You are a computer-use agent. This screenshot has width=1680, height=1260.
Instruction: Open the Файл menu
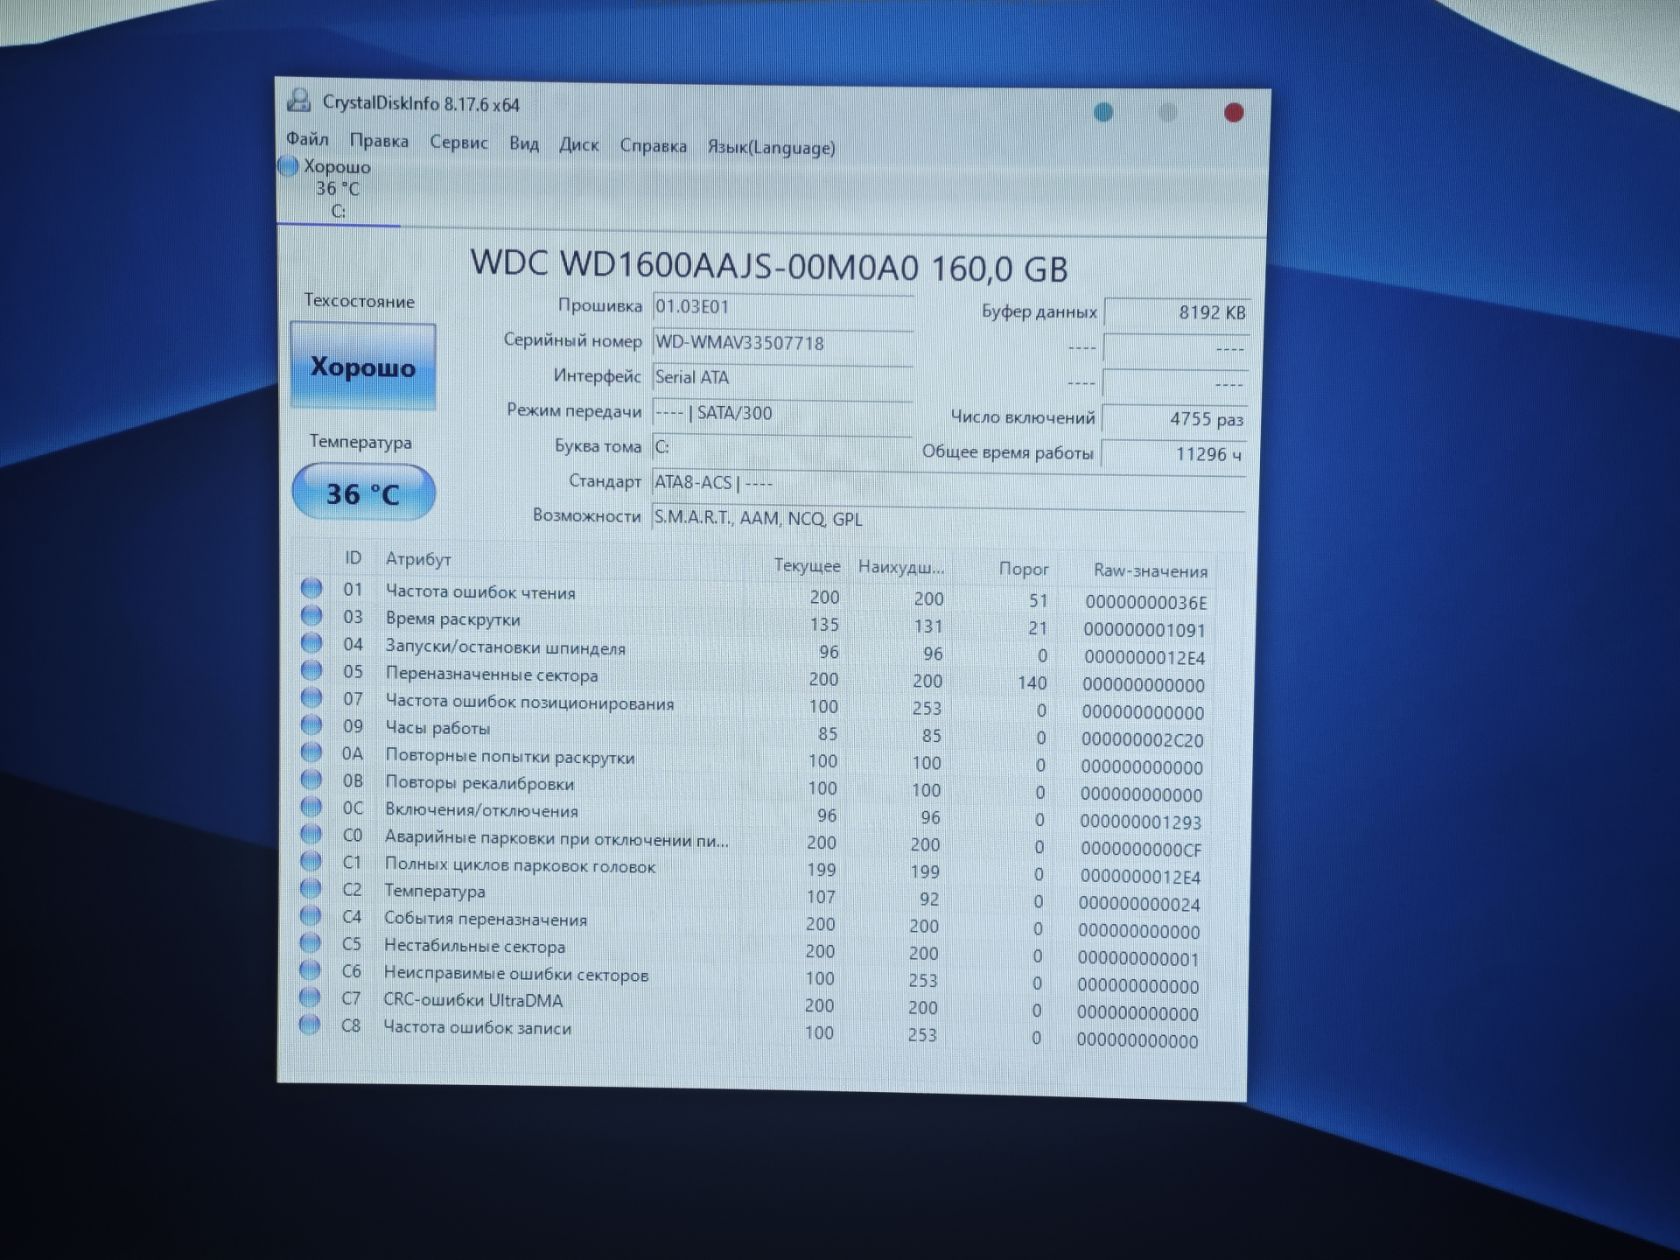pos(307,139)
